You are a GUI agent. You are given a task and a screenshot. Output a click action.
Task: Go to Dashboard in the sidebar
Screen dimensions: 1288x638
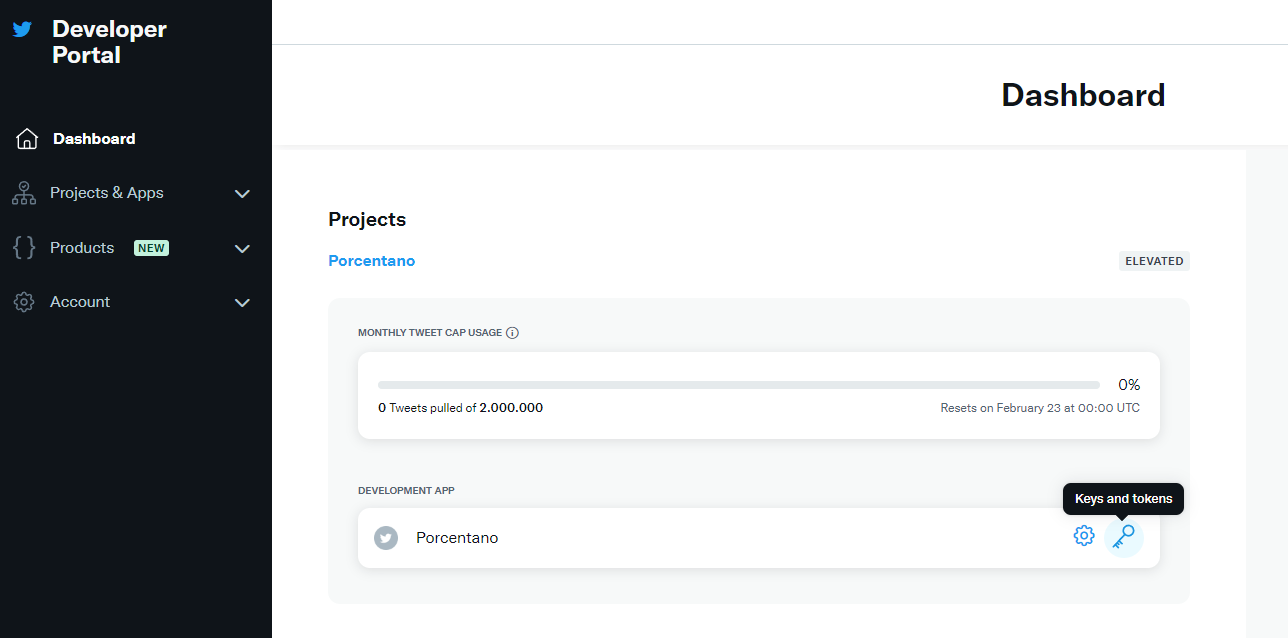pyautogui.click(x=94, y=139)
